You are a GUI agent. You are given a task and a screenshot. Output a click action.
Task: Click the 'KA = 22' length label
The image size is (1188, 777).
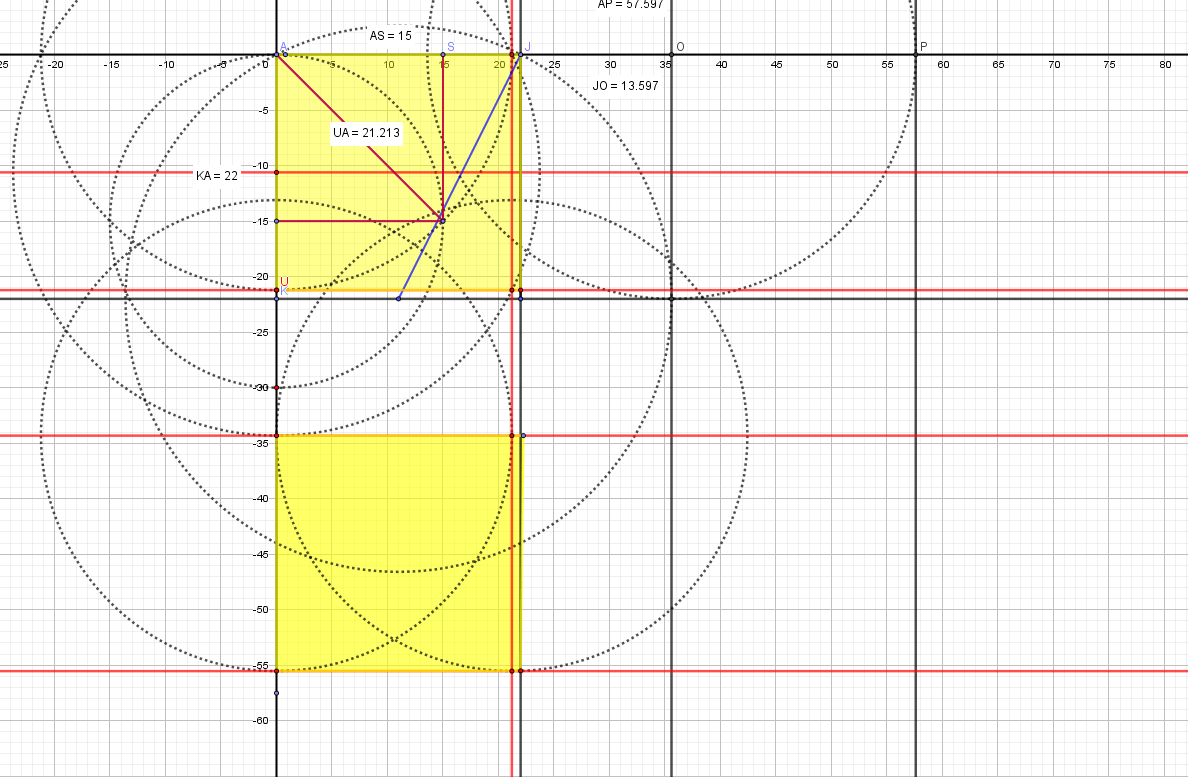(x=217, y=175)
